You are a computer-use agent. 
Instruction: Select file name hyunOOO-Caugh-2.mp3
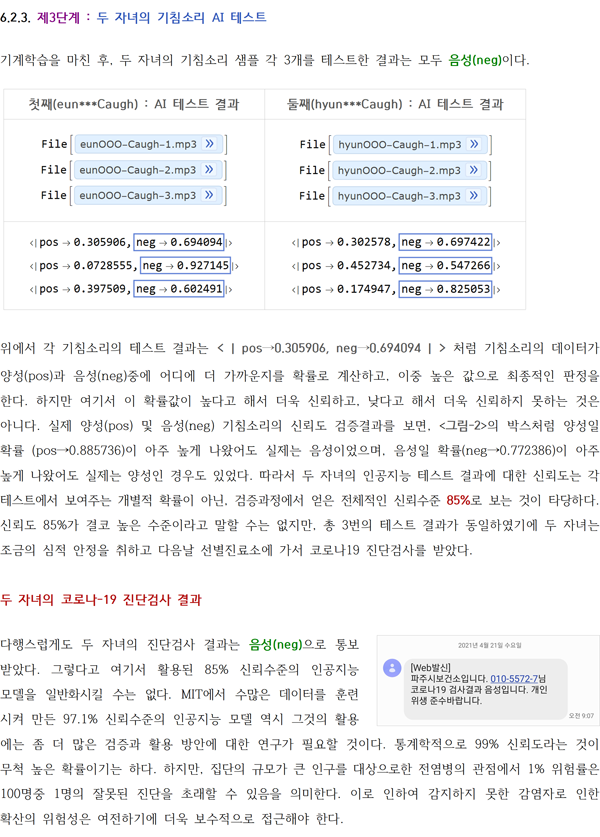tap(399, 170)
